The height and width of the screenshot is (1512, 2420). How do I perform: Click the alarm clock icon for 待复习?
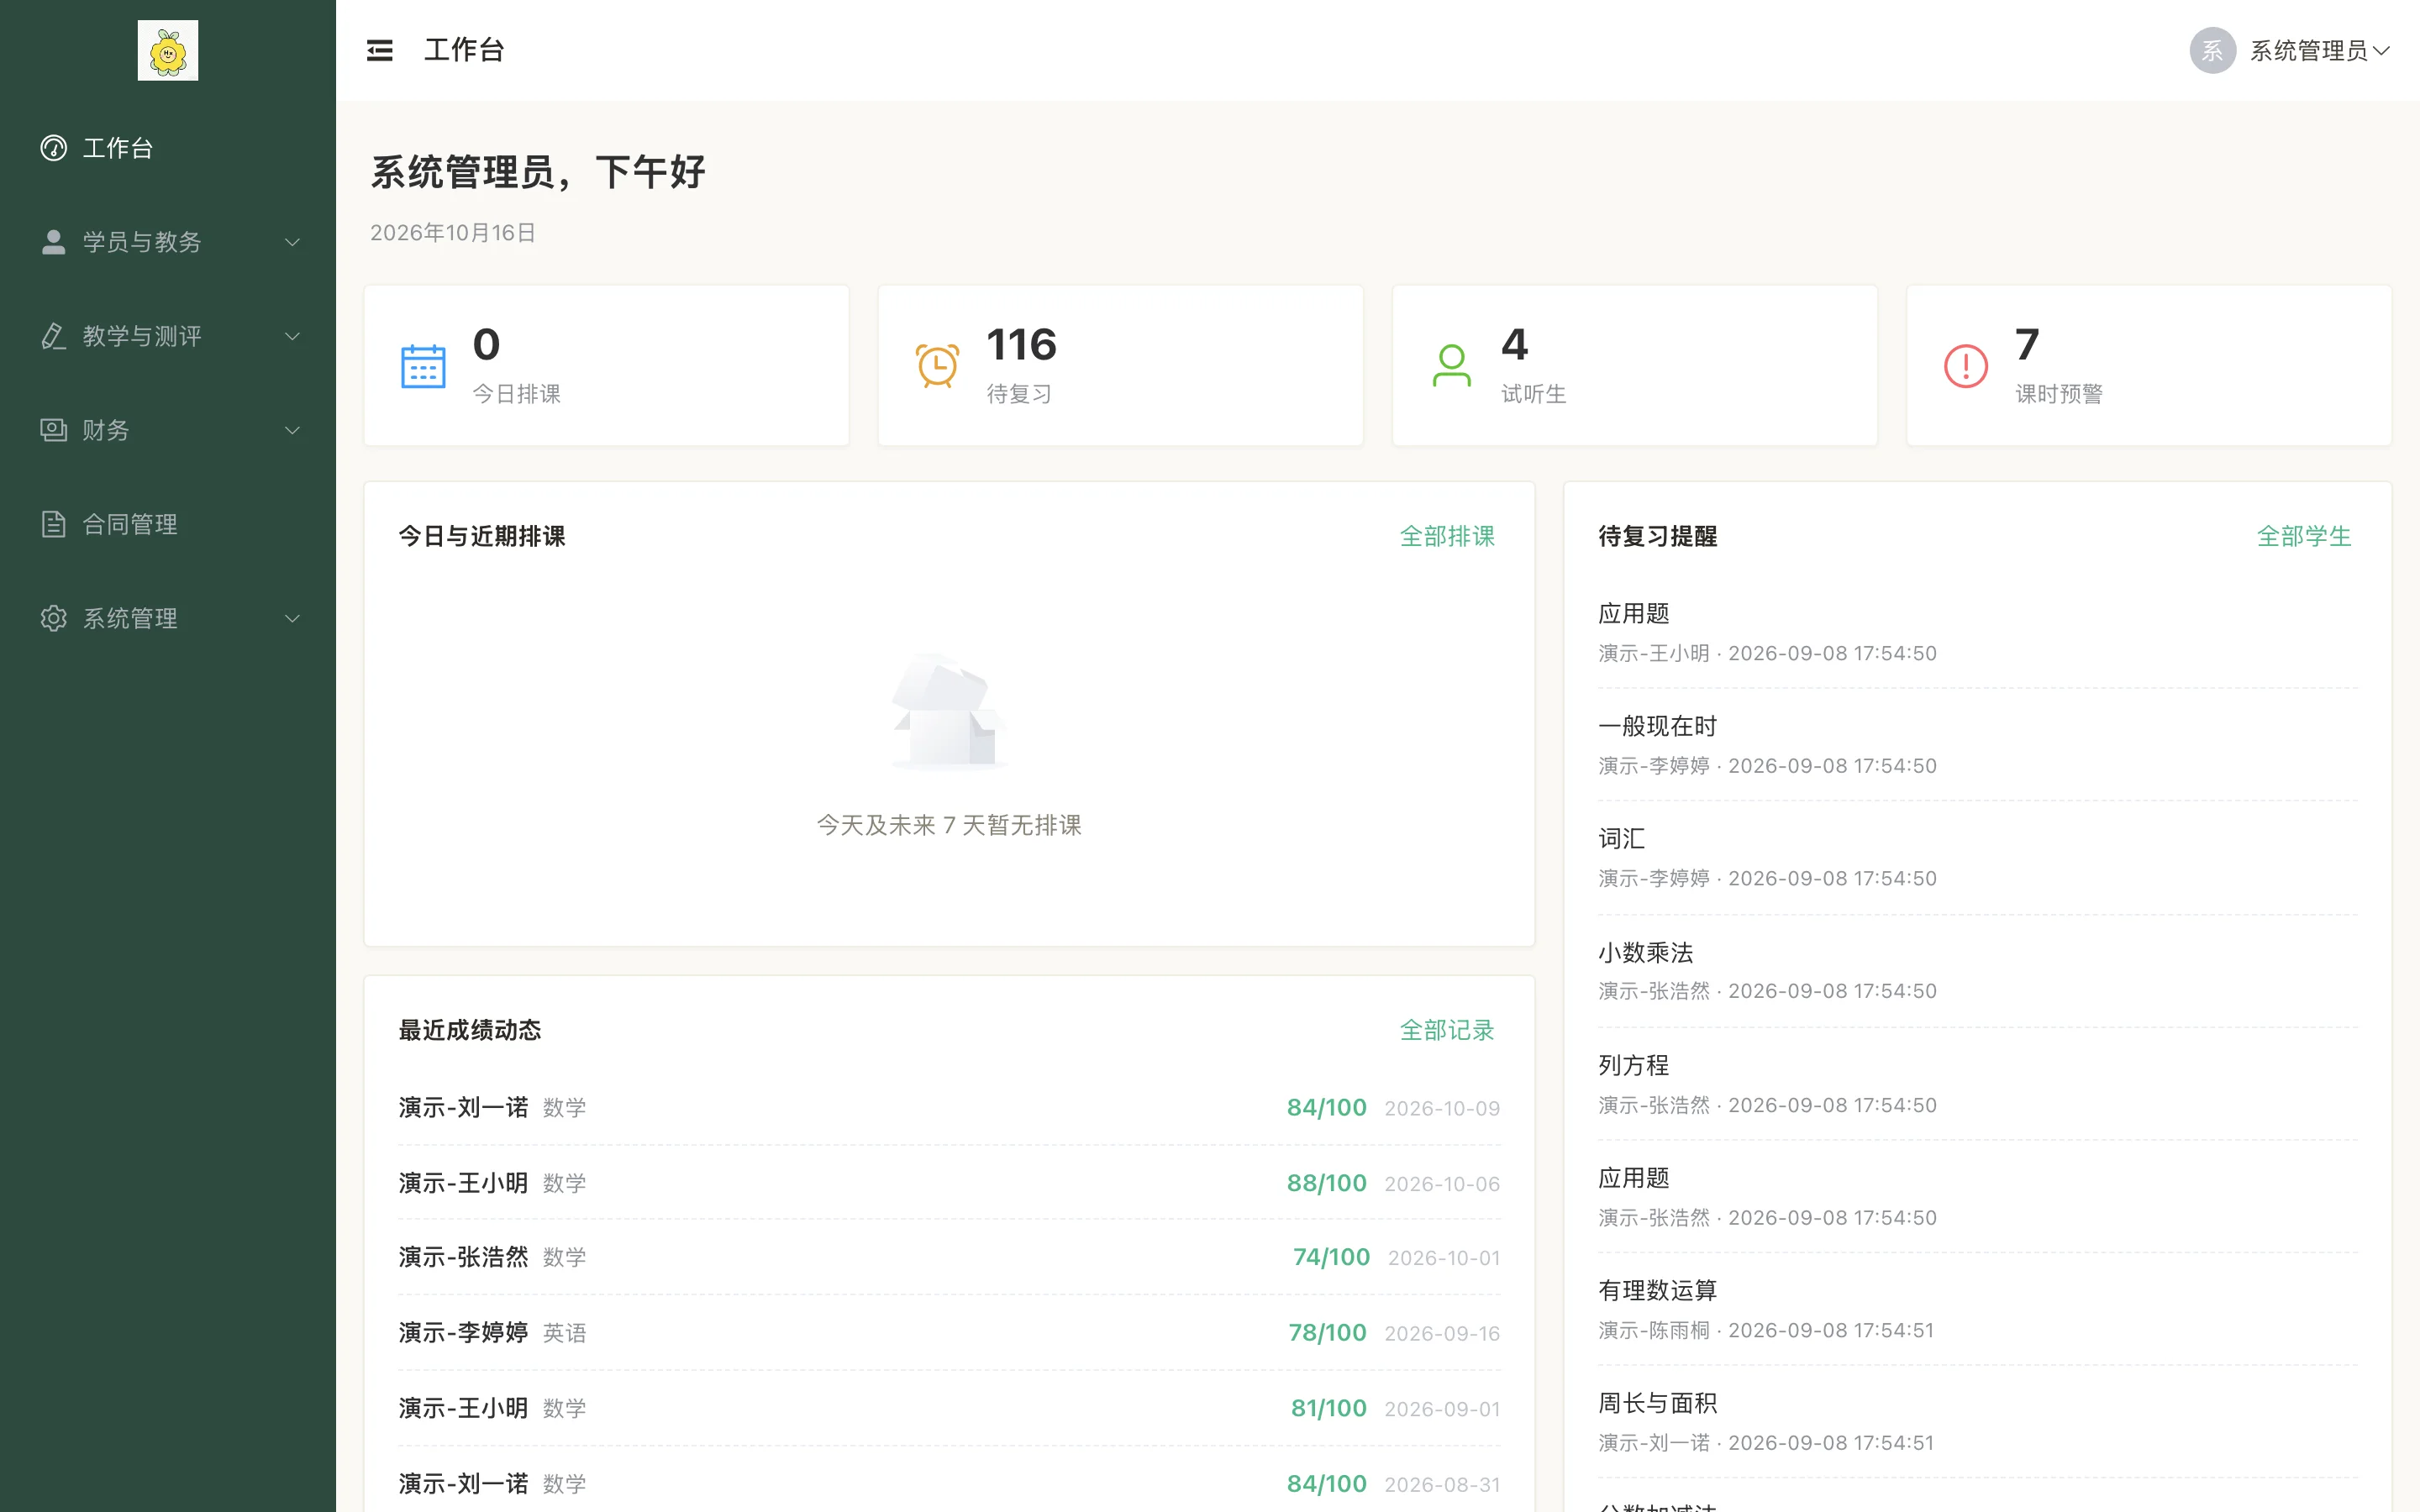pyautogui.click(x=937, y=366)
